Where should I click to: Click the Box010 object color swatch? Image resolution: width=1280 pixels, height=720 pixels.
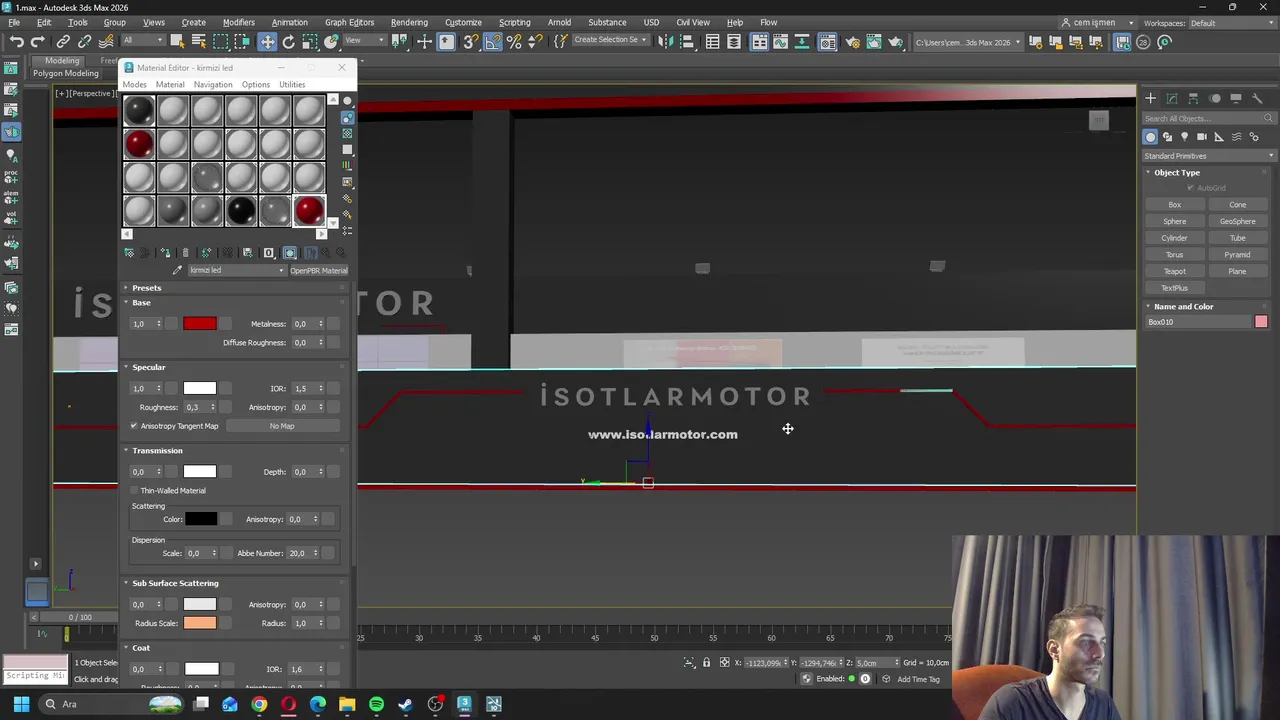pyautogui.click(x=1261, y=322)
